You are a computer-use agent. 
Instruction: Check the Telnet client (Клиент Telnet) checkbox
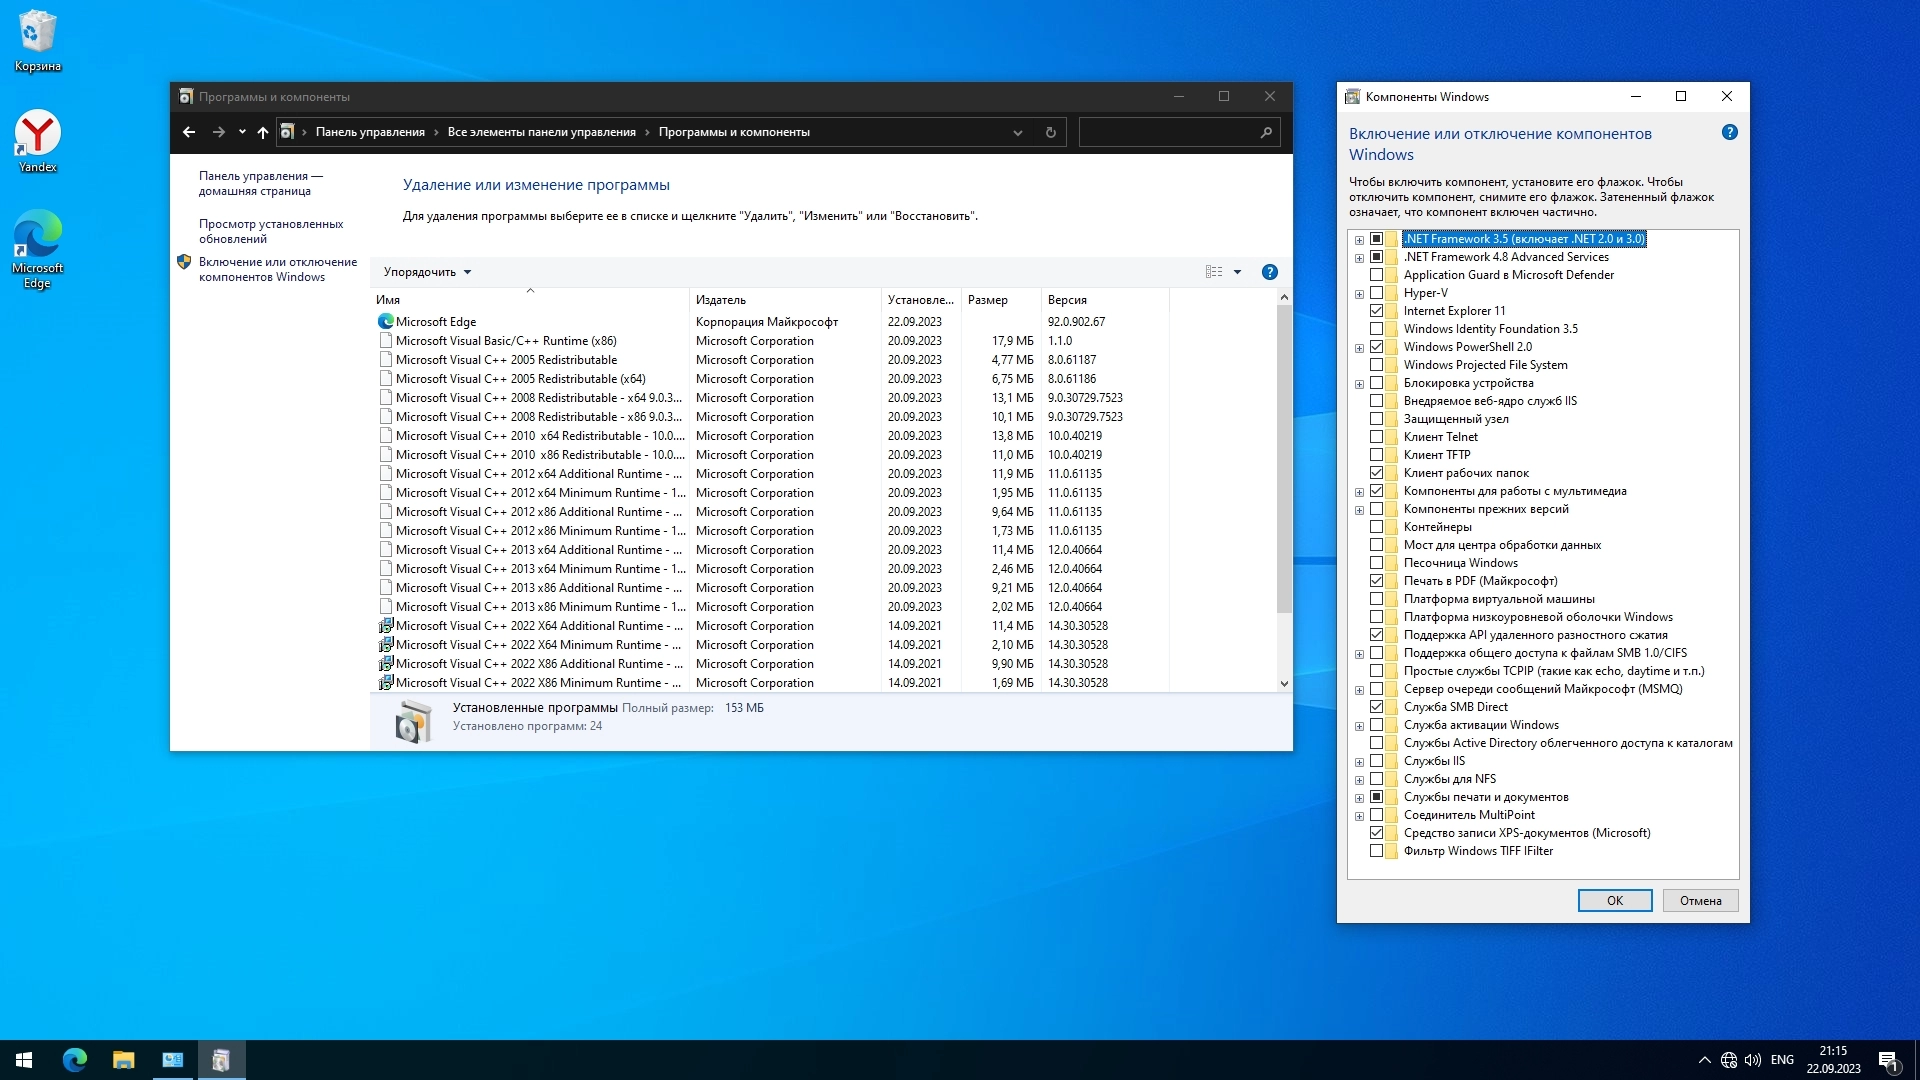1377,437
